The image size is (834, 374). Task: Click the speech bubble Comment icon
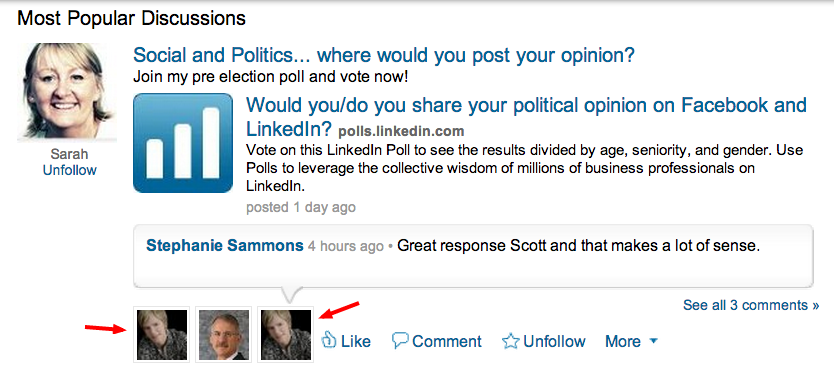(x=400, y=340)
